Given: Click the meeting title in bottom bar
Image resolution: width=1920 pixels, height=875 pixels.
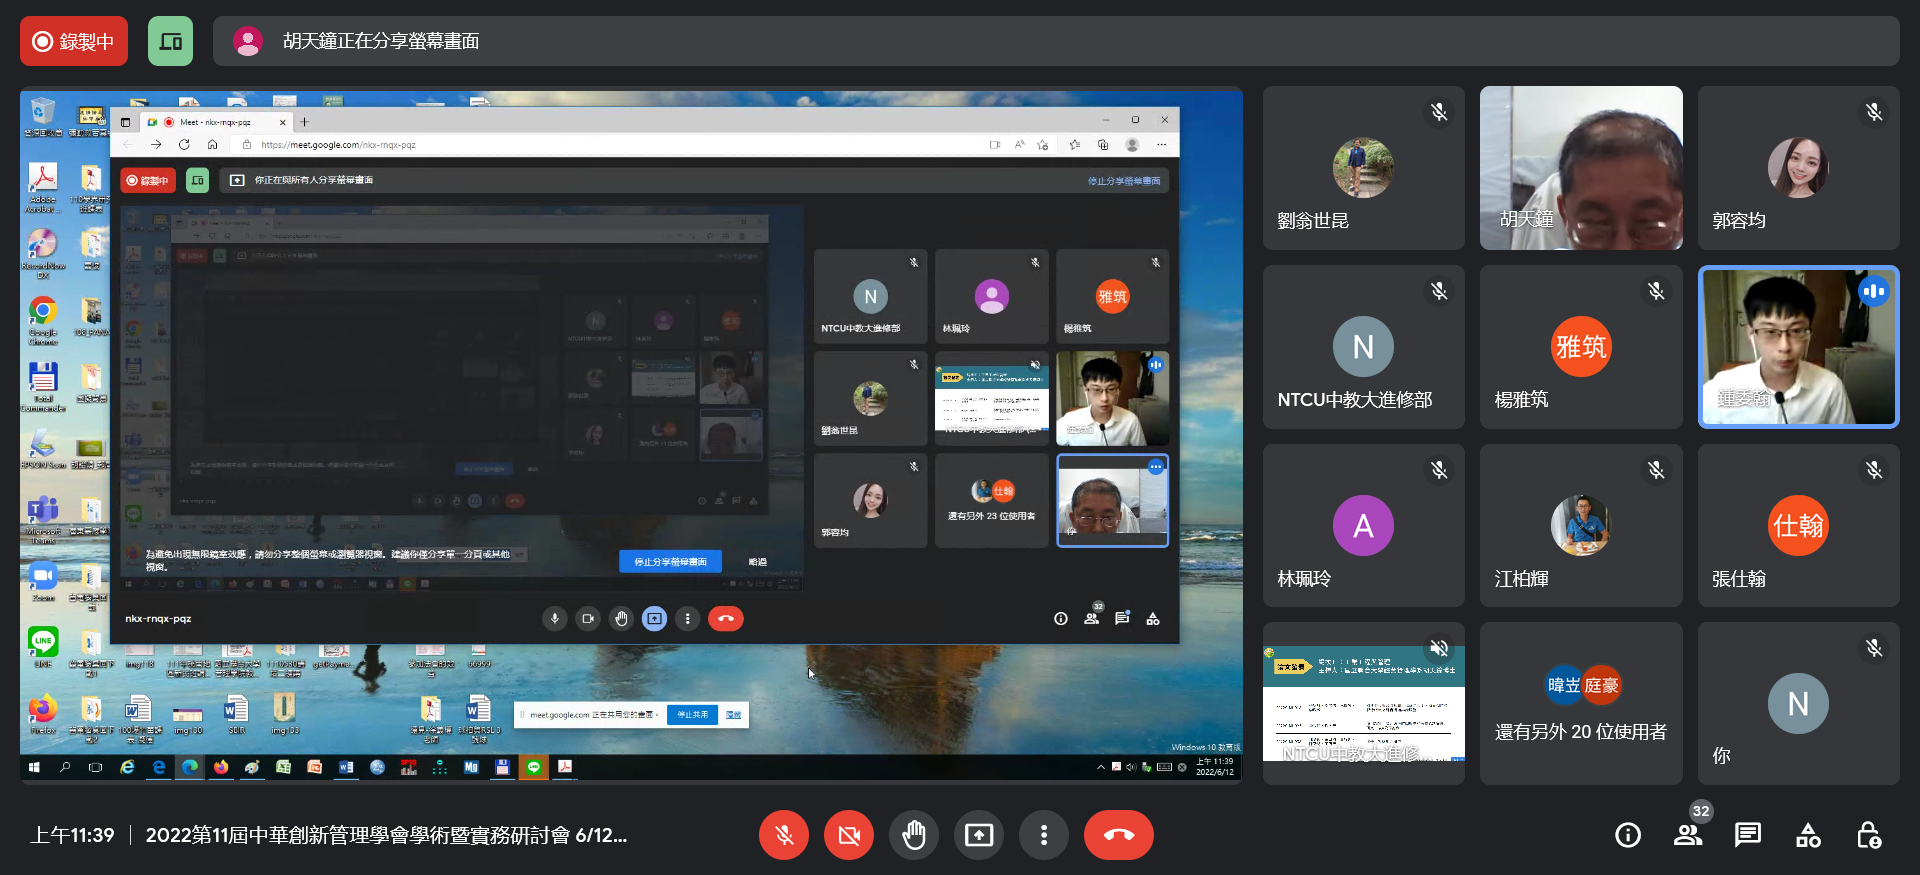Looking at the screenshot, I should [x=386, y=835].
